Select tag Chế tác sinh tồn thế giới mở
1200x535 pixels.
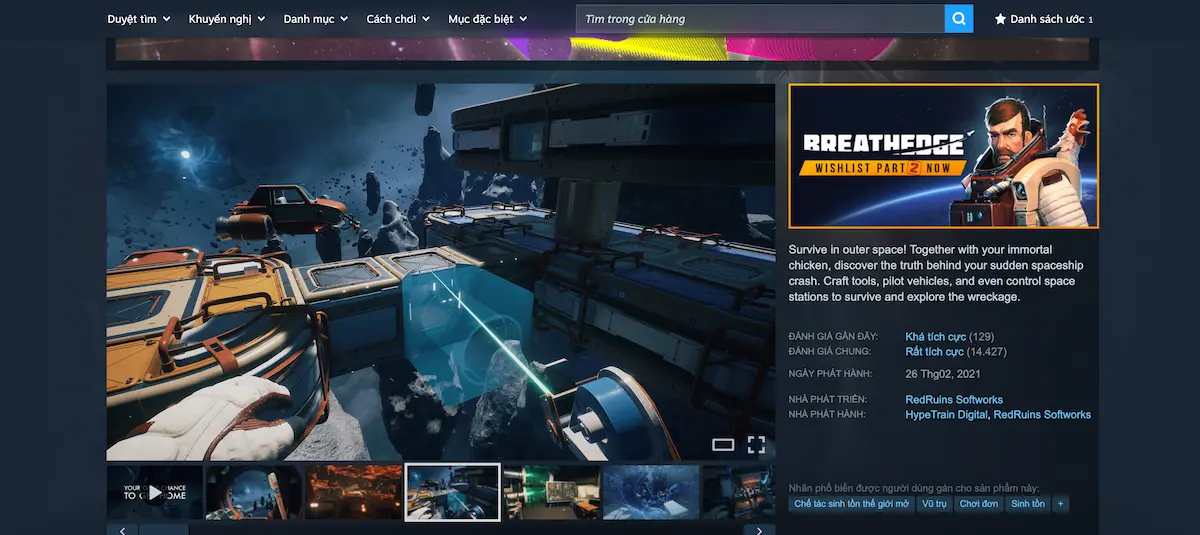(851, 504)
